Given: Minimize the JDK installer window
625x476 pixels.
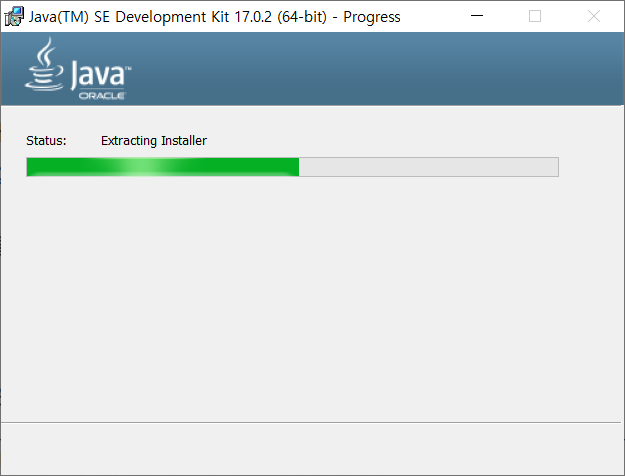Looking at the screenshot, I should [477, 16].
